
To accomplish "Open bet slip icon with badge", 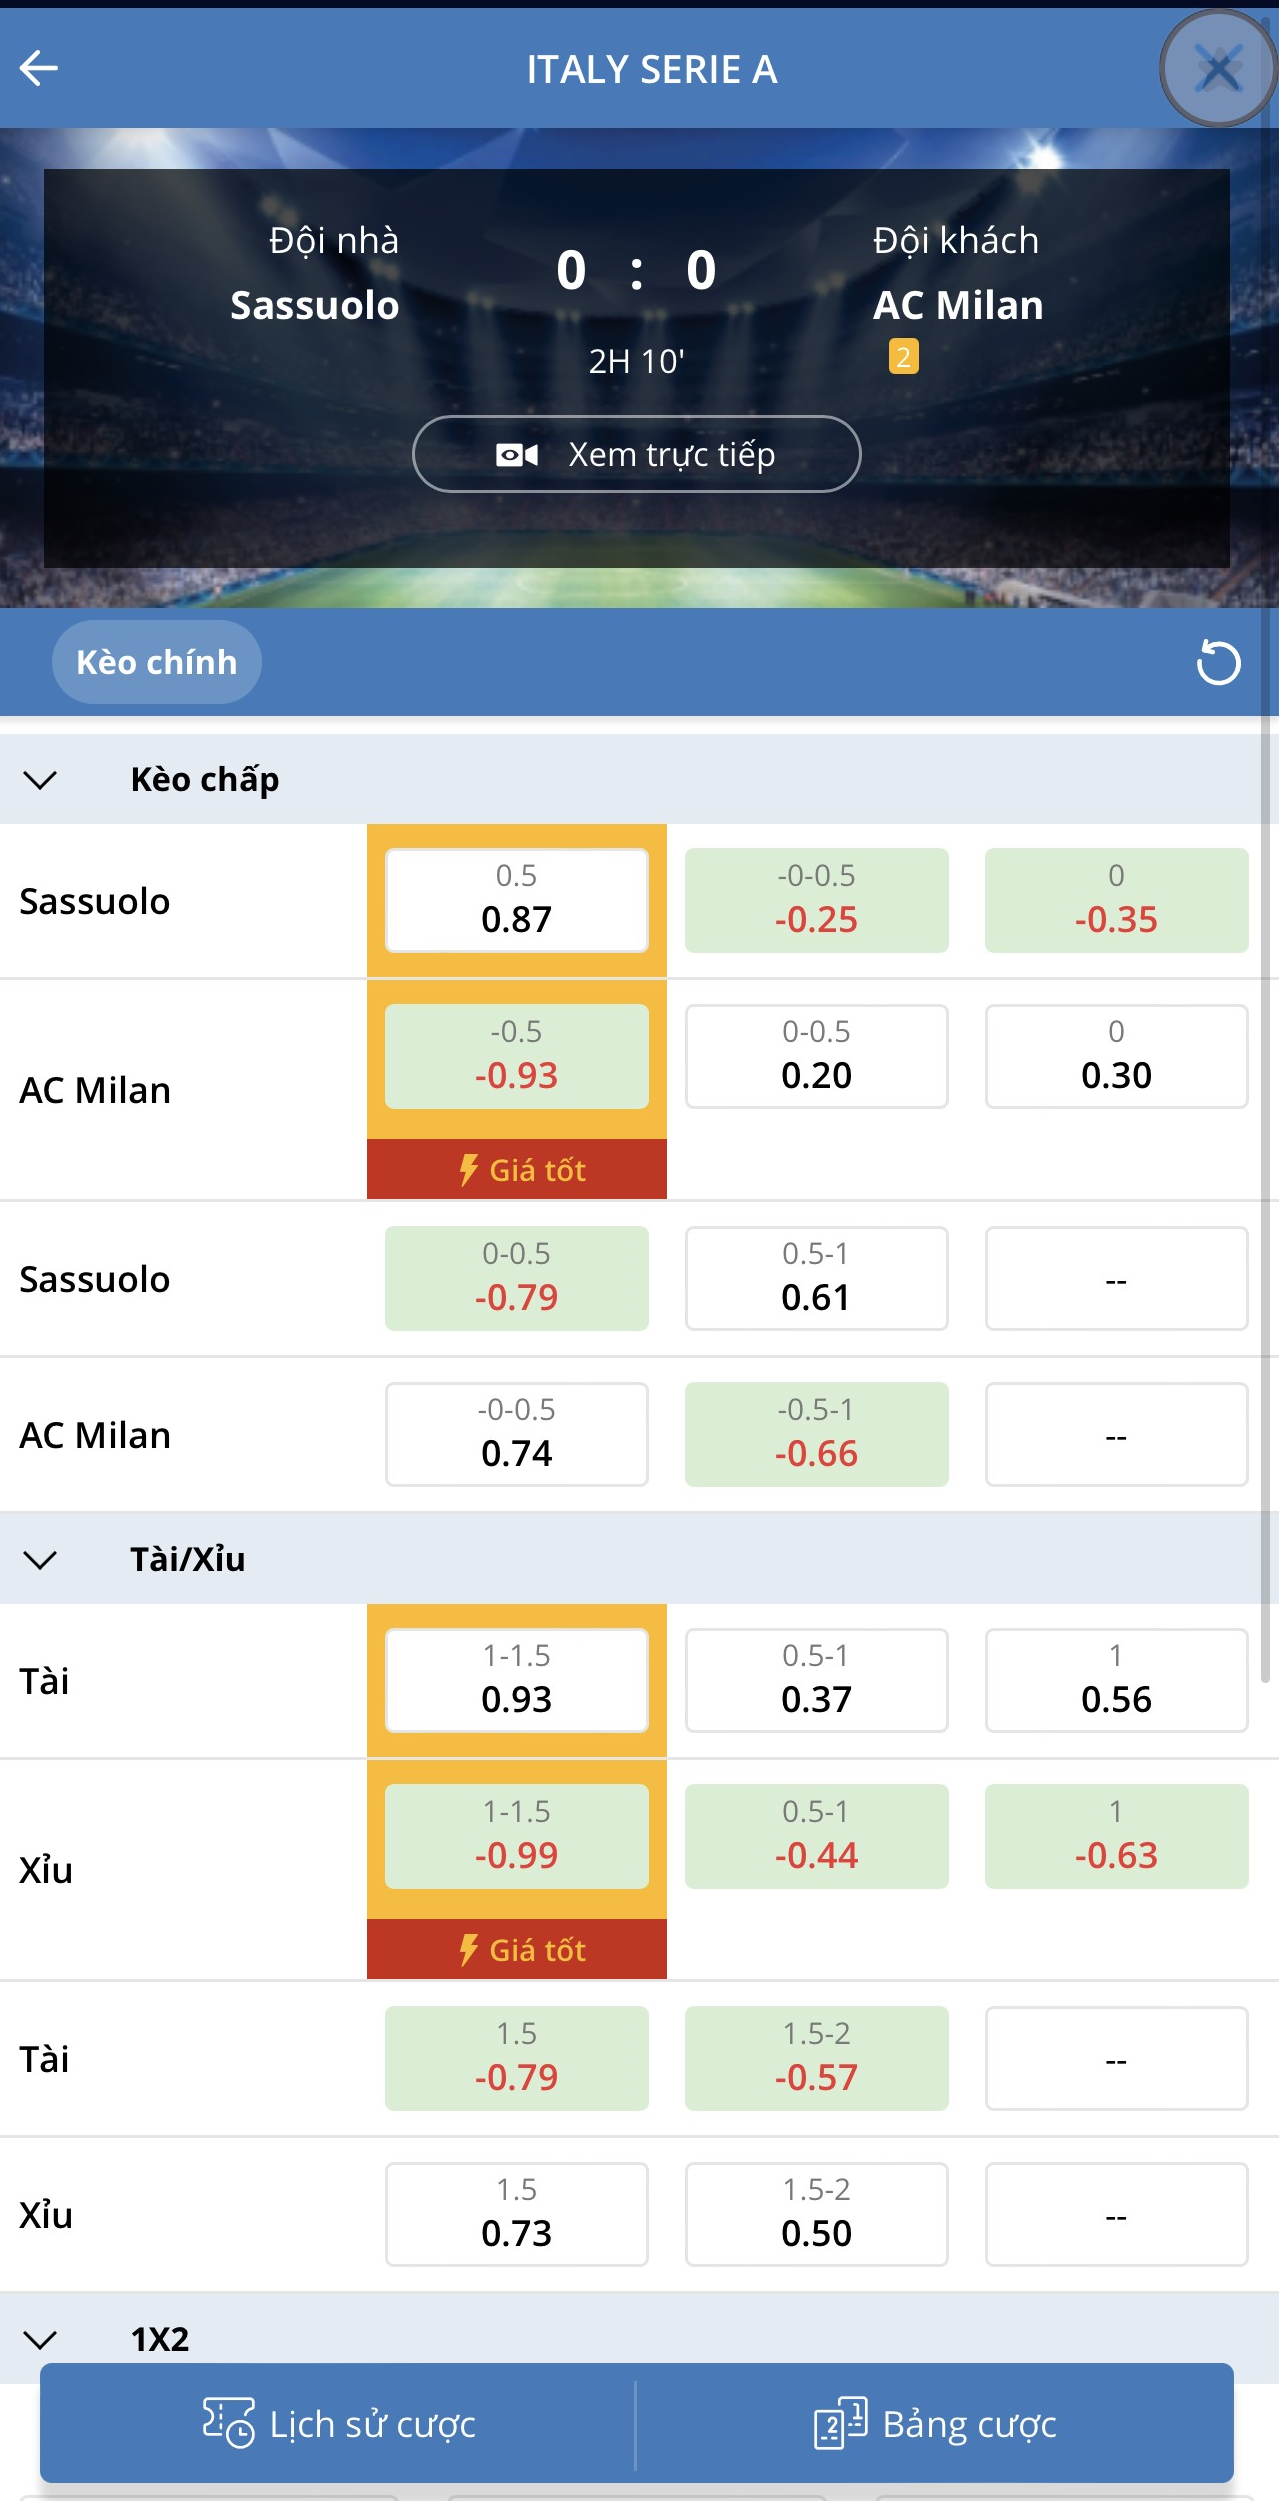I will pyautogui.click(x=840, y=2423).
